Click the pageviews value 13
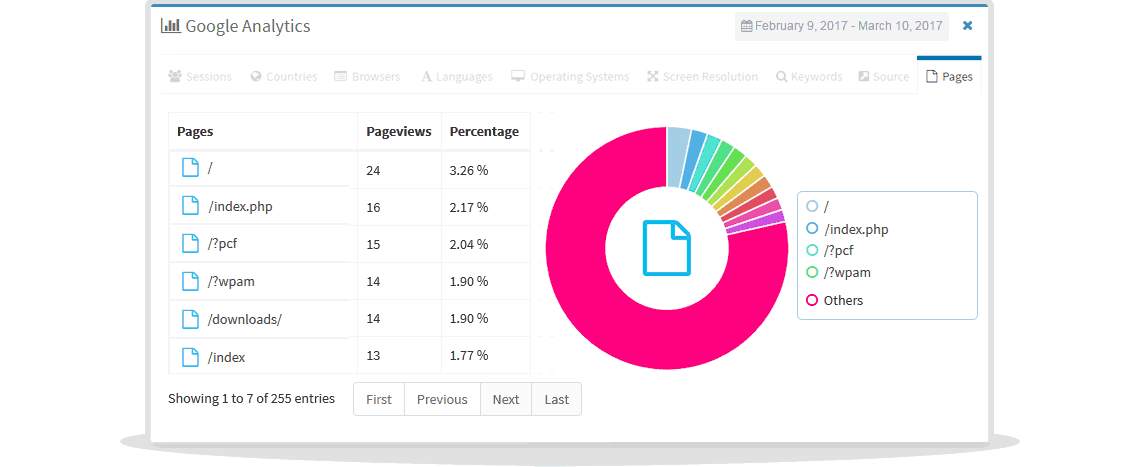This screenshot has width=1140, height=467. [x=374, y=356]
